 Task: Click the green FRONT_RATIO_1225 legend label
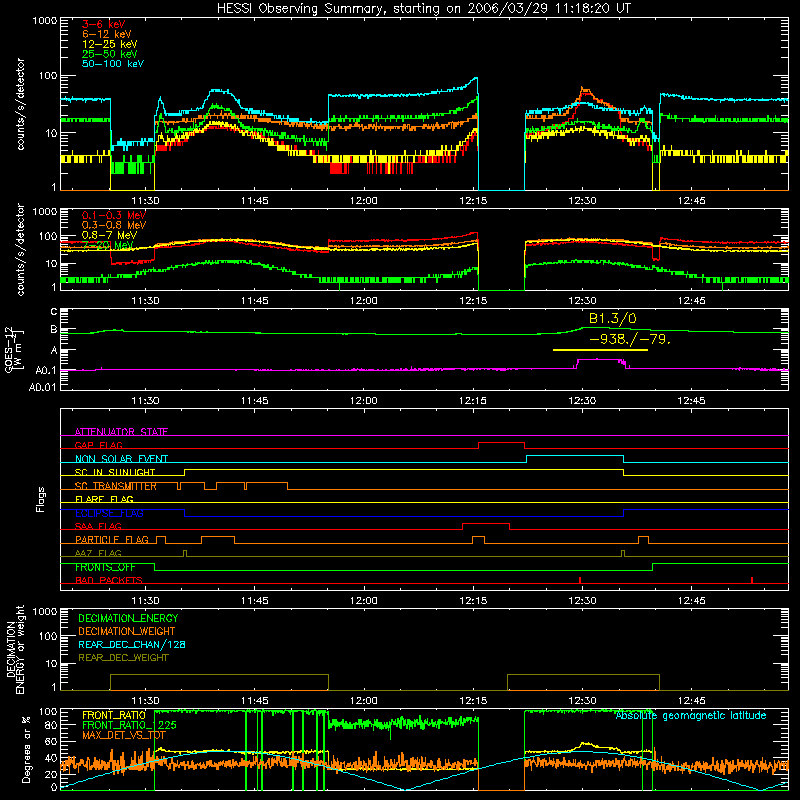coord(129,726)
